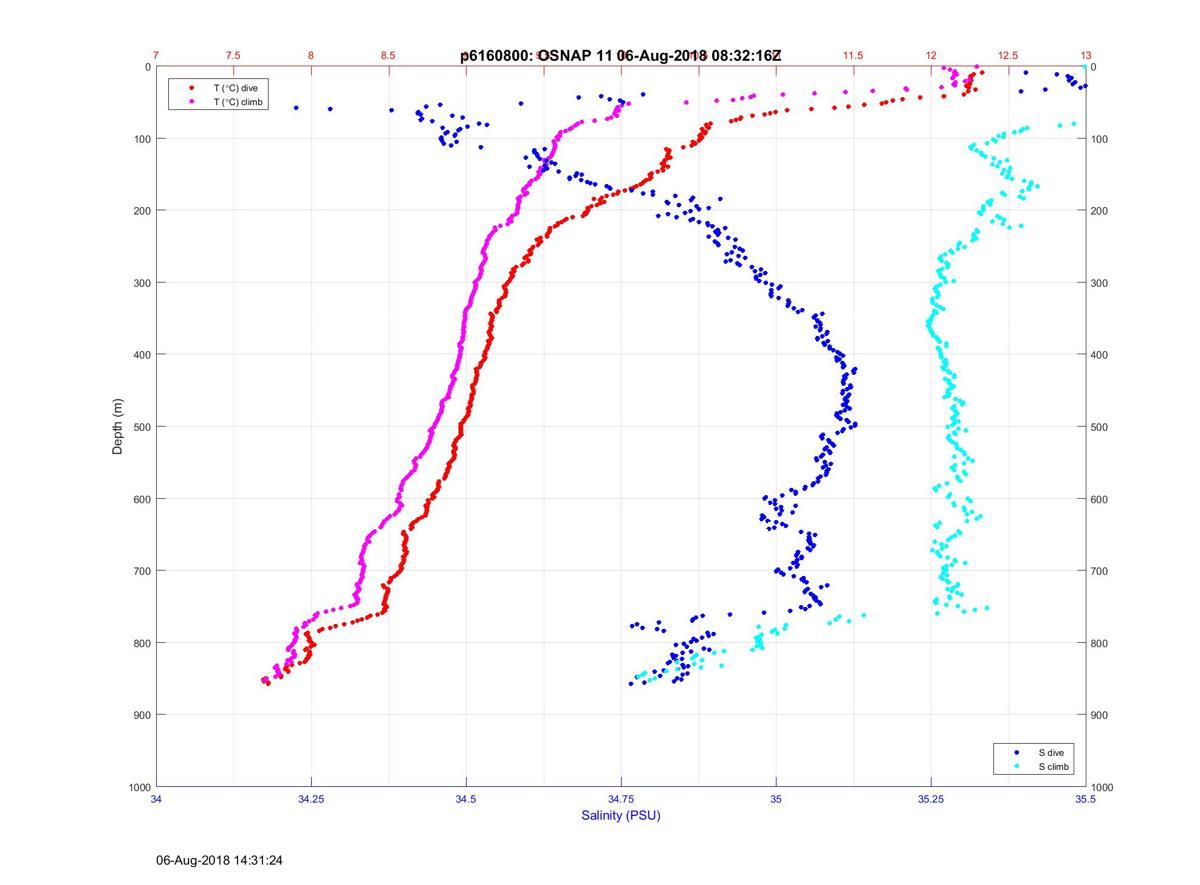Click salinity tick label '34.25'
The width and height of the screenshot is (1200, 885).
coord(311,799)
